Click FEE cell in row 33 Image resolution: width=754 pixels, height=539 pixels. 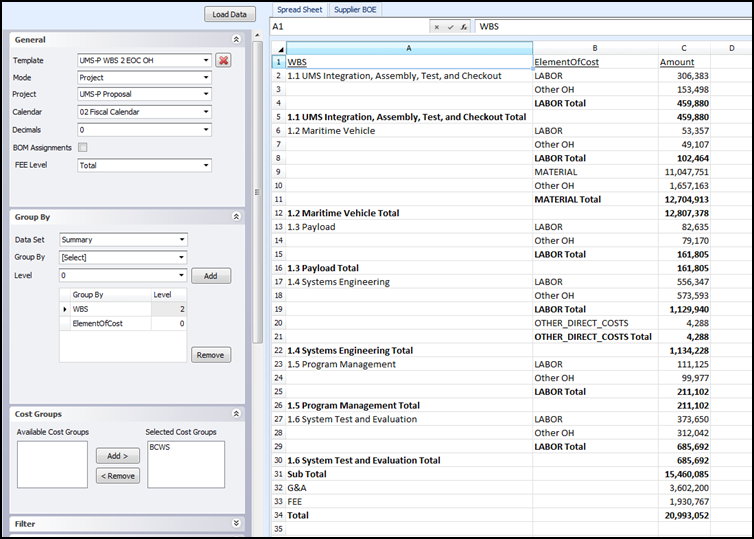409,501
